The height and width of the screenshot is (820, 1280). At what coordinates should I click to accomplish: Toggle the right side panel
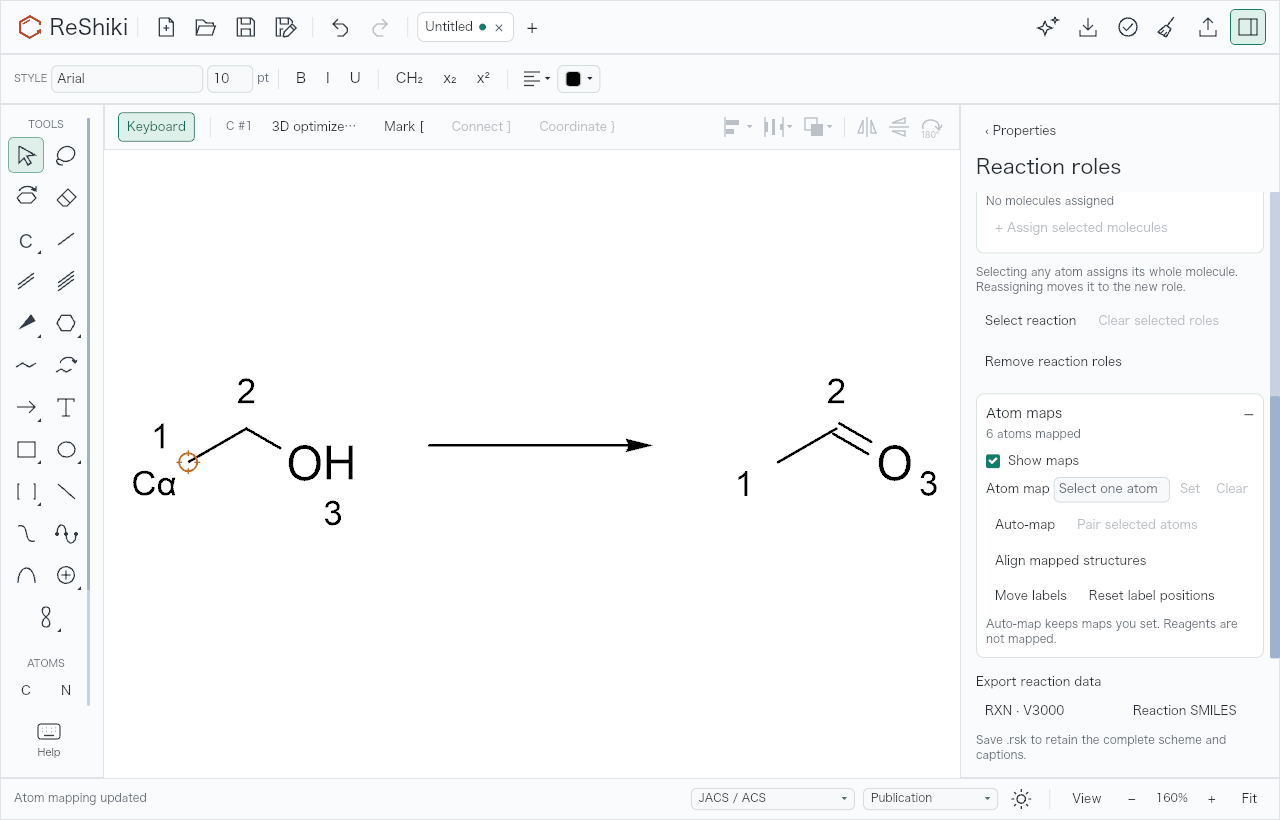pyautogui.click(x=1248, y=27)
